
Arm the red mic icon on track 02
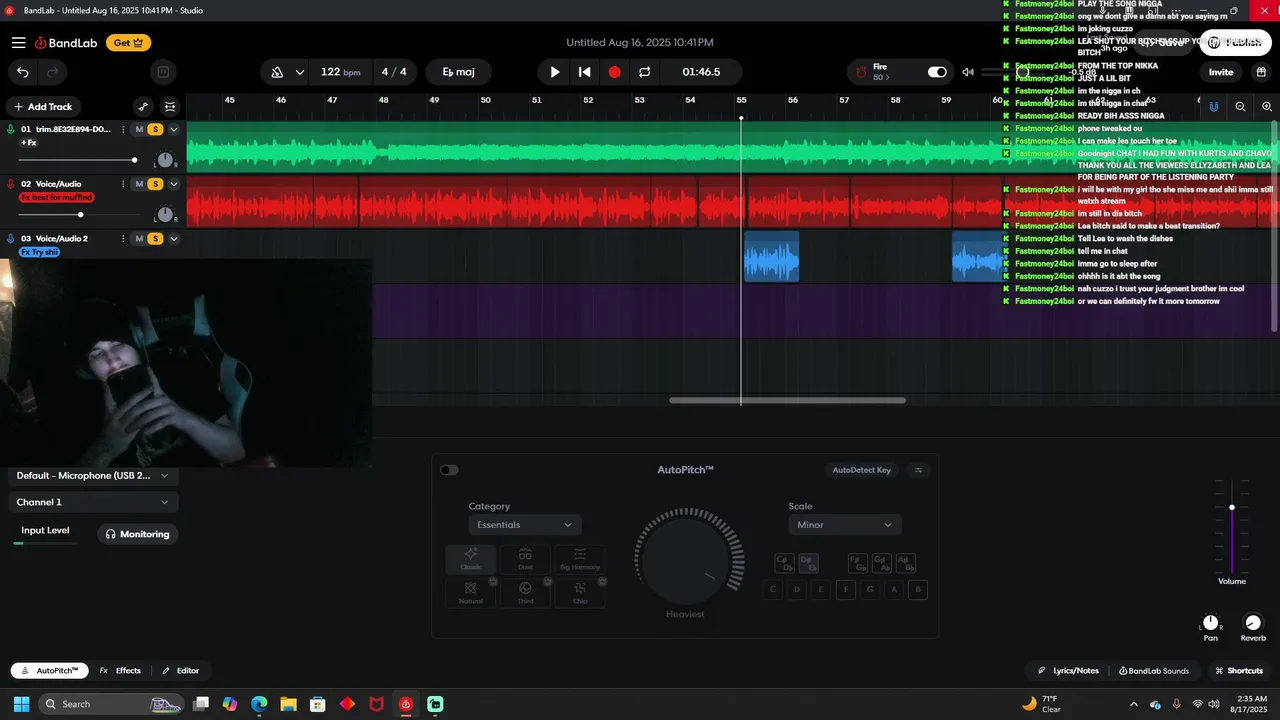pos(11,184)
